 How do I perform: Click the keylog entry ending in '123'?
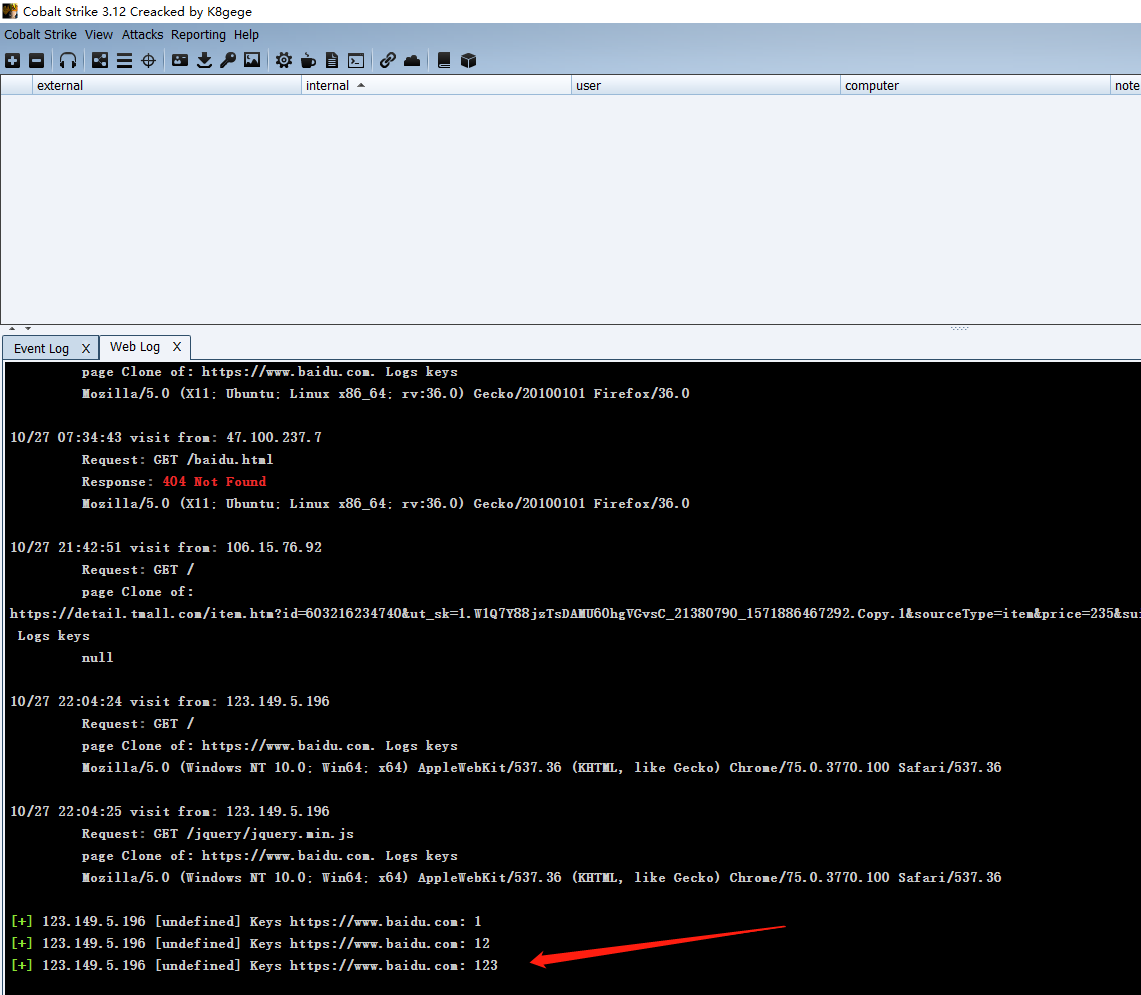[255, 965]
